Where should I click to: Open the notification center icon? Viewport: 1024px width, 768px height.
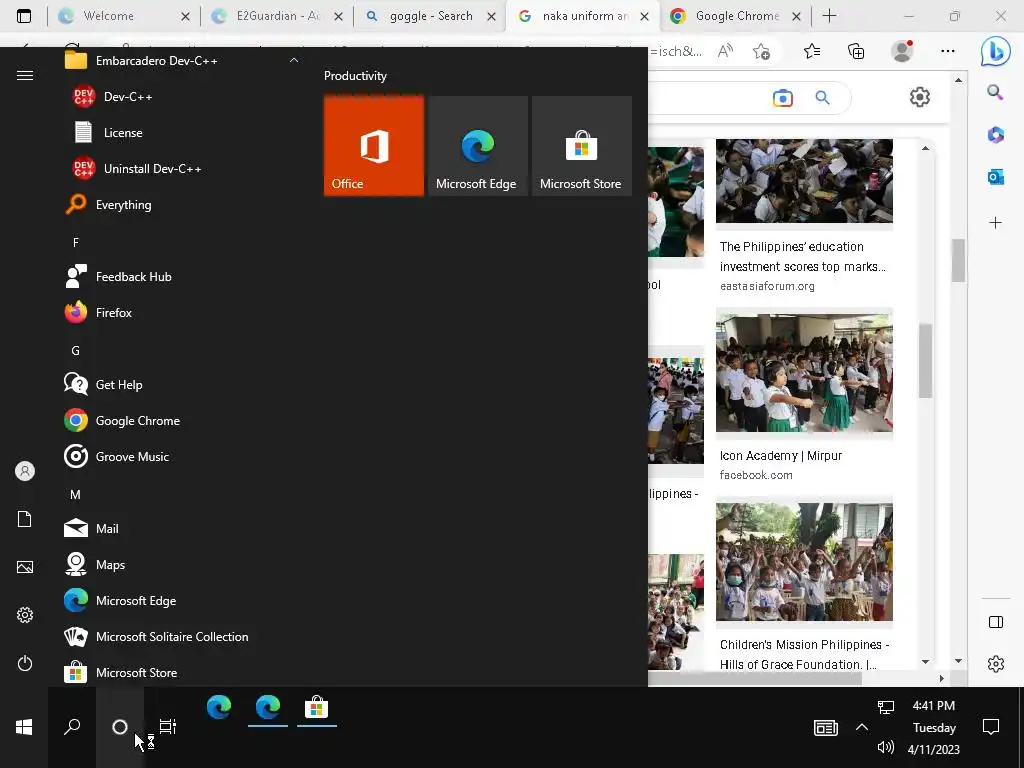tap(991, 727)
